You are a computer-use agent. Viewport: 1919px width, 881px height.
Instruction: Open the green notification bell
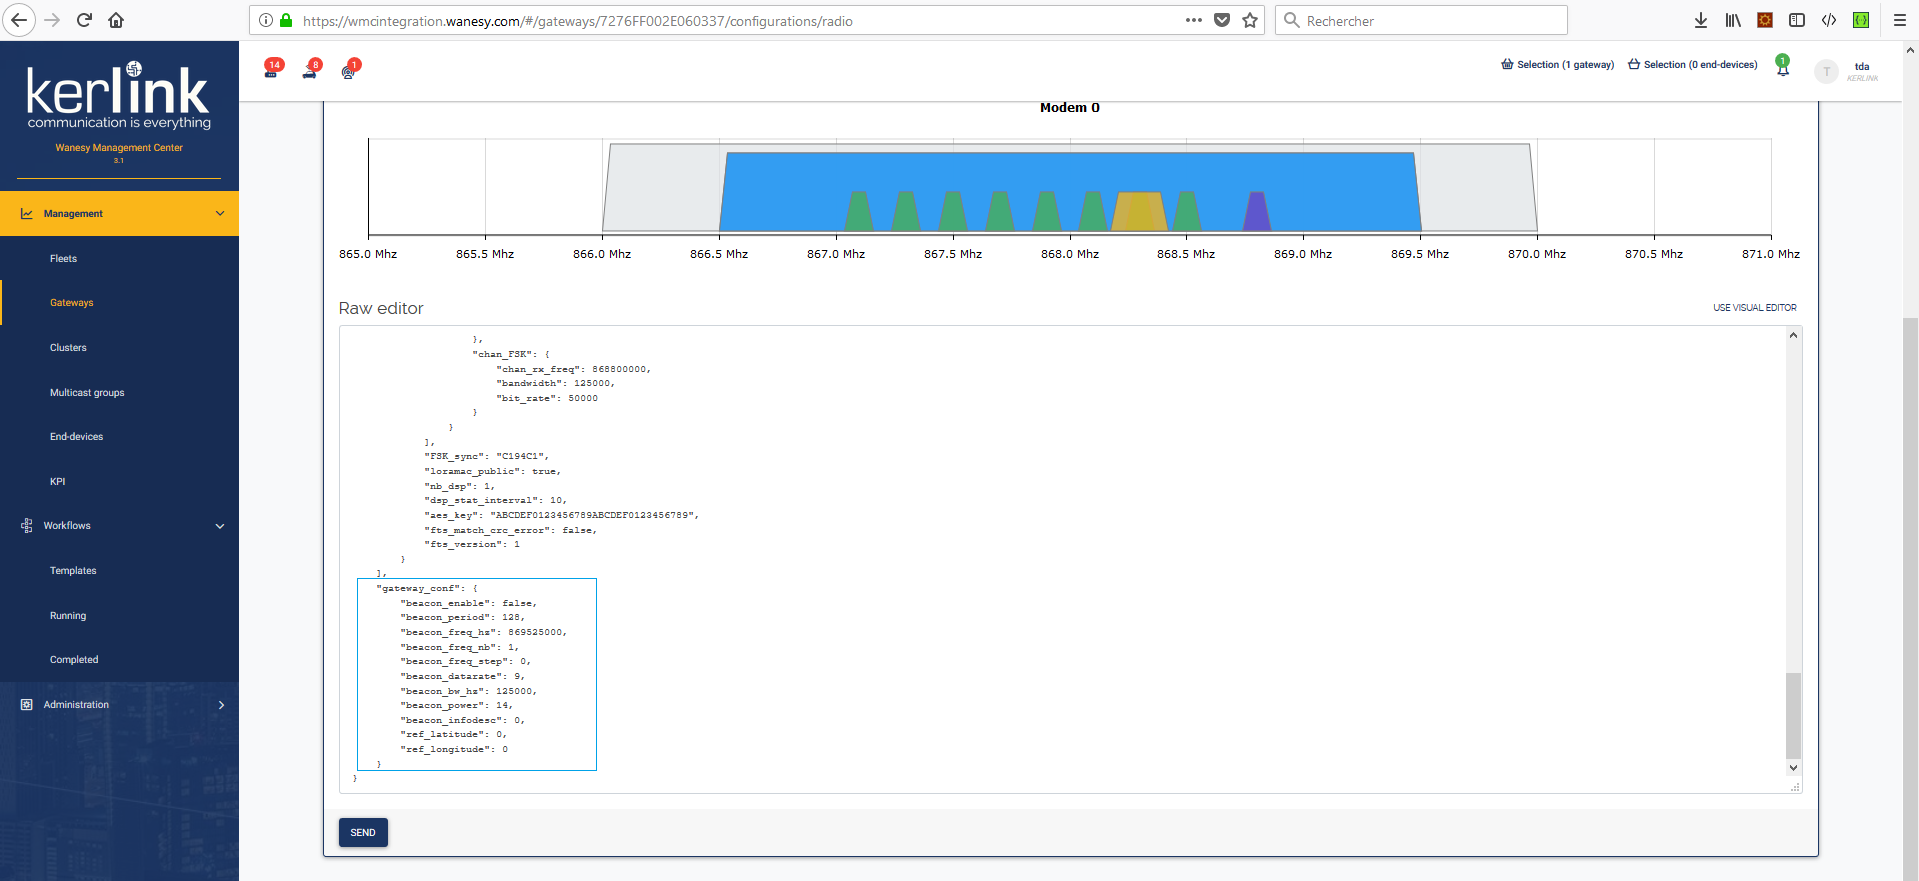[1782, 67]
